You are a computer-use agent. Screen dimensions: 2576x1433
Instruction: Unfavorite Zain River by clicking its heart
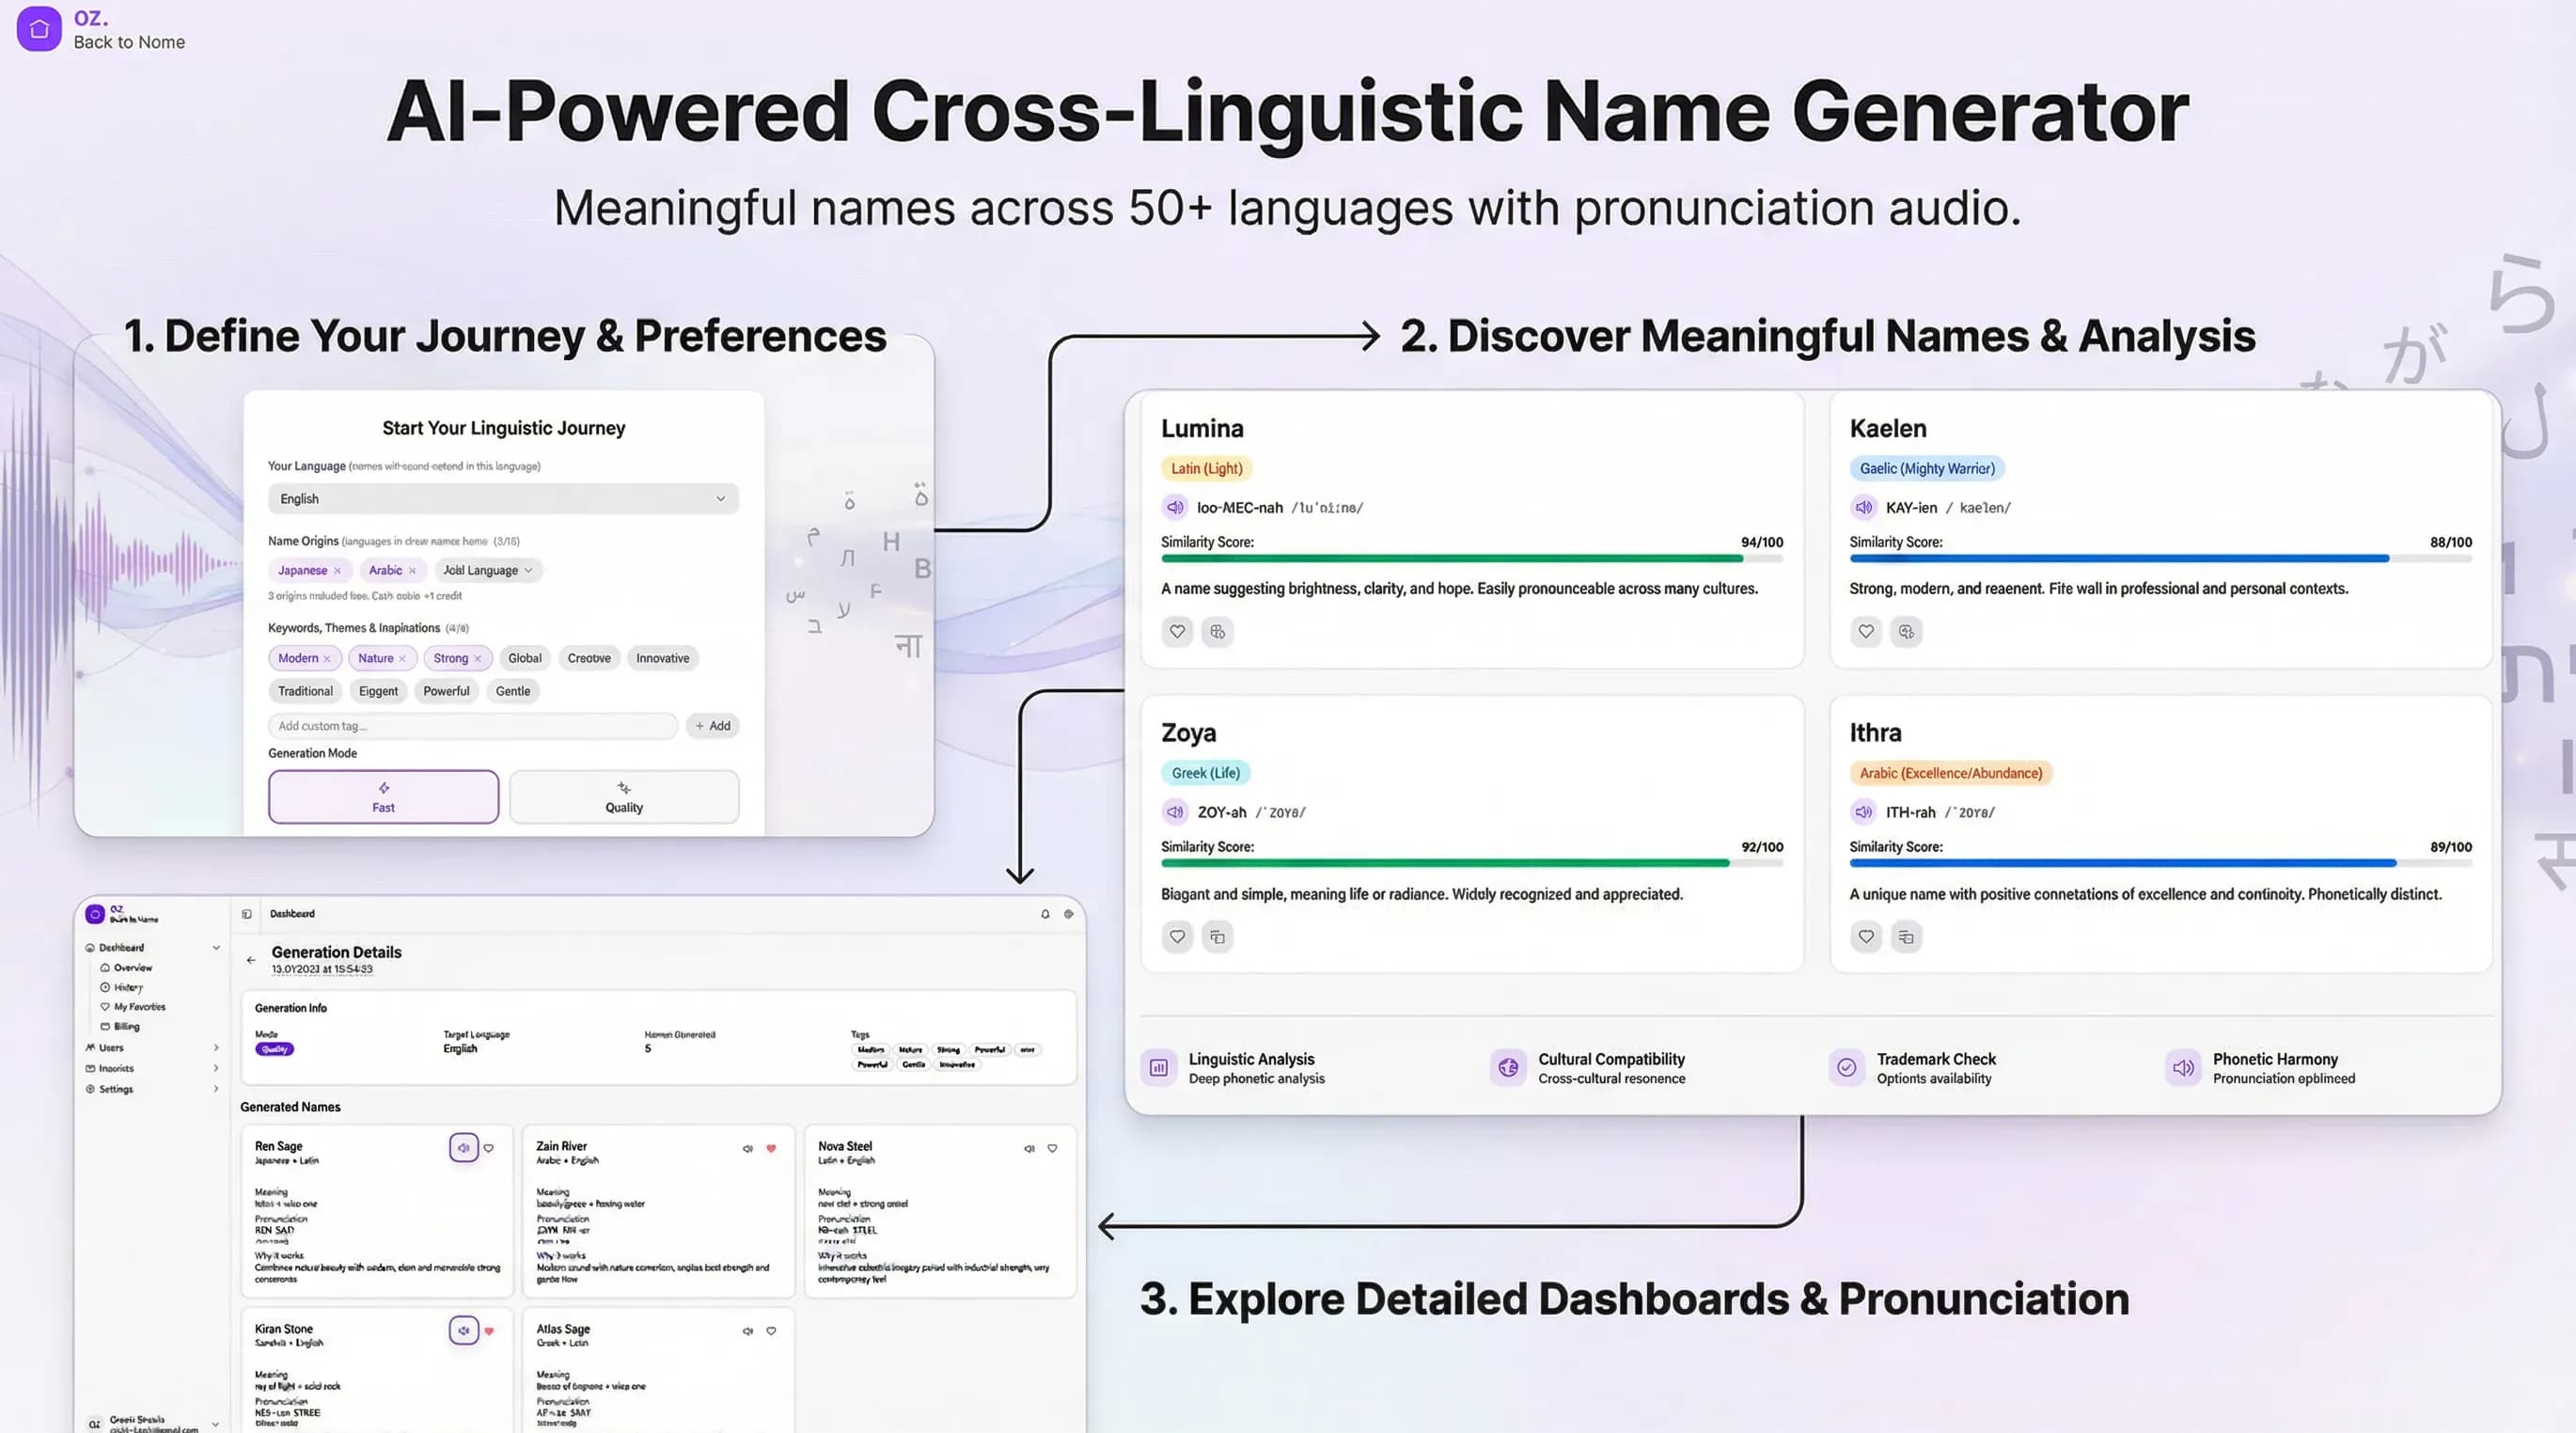pyautogui.click(x=771, y=1148)
